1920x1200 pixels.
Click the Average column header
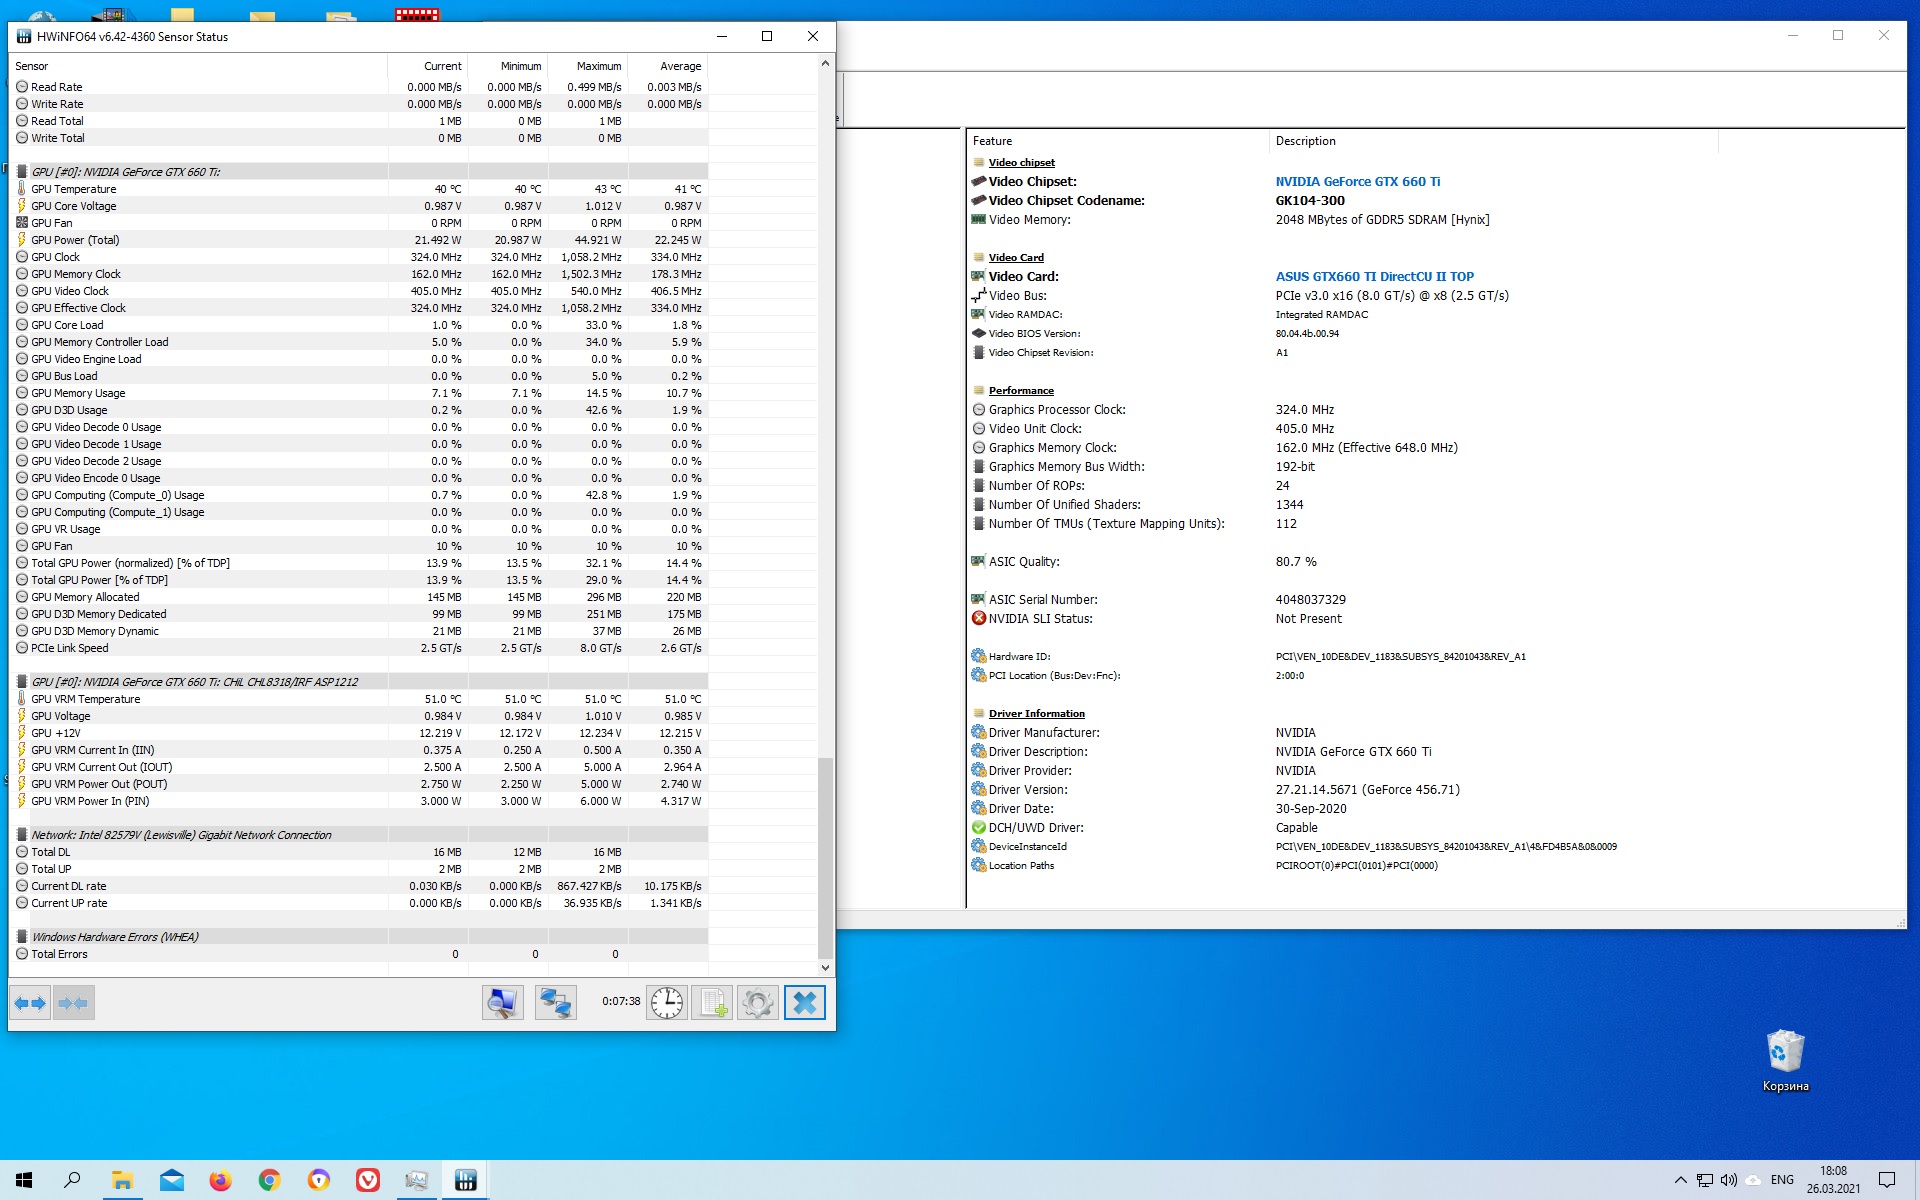pos(680,66)
